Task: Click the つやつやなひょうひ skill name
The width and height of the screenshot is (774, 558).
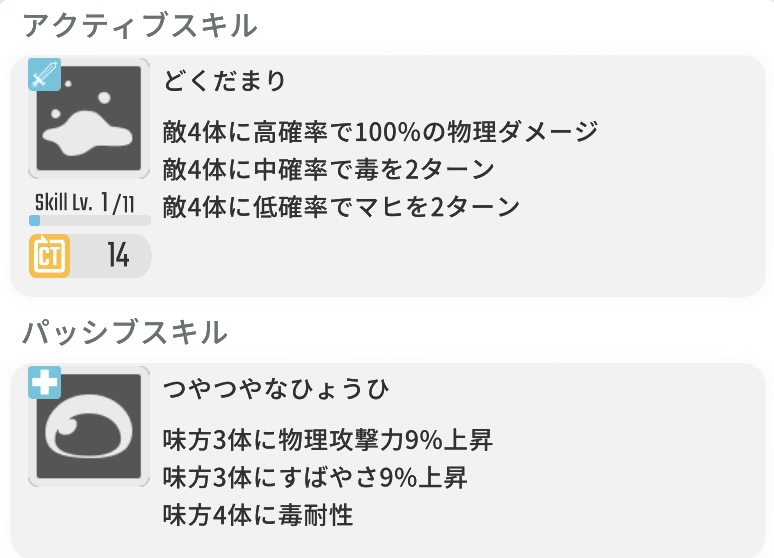Action: point(276,389)
